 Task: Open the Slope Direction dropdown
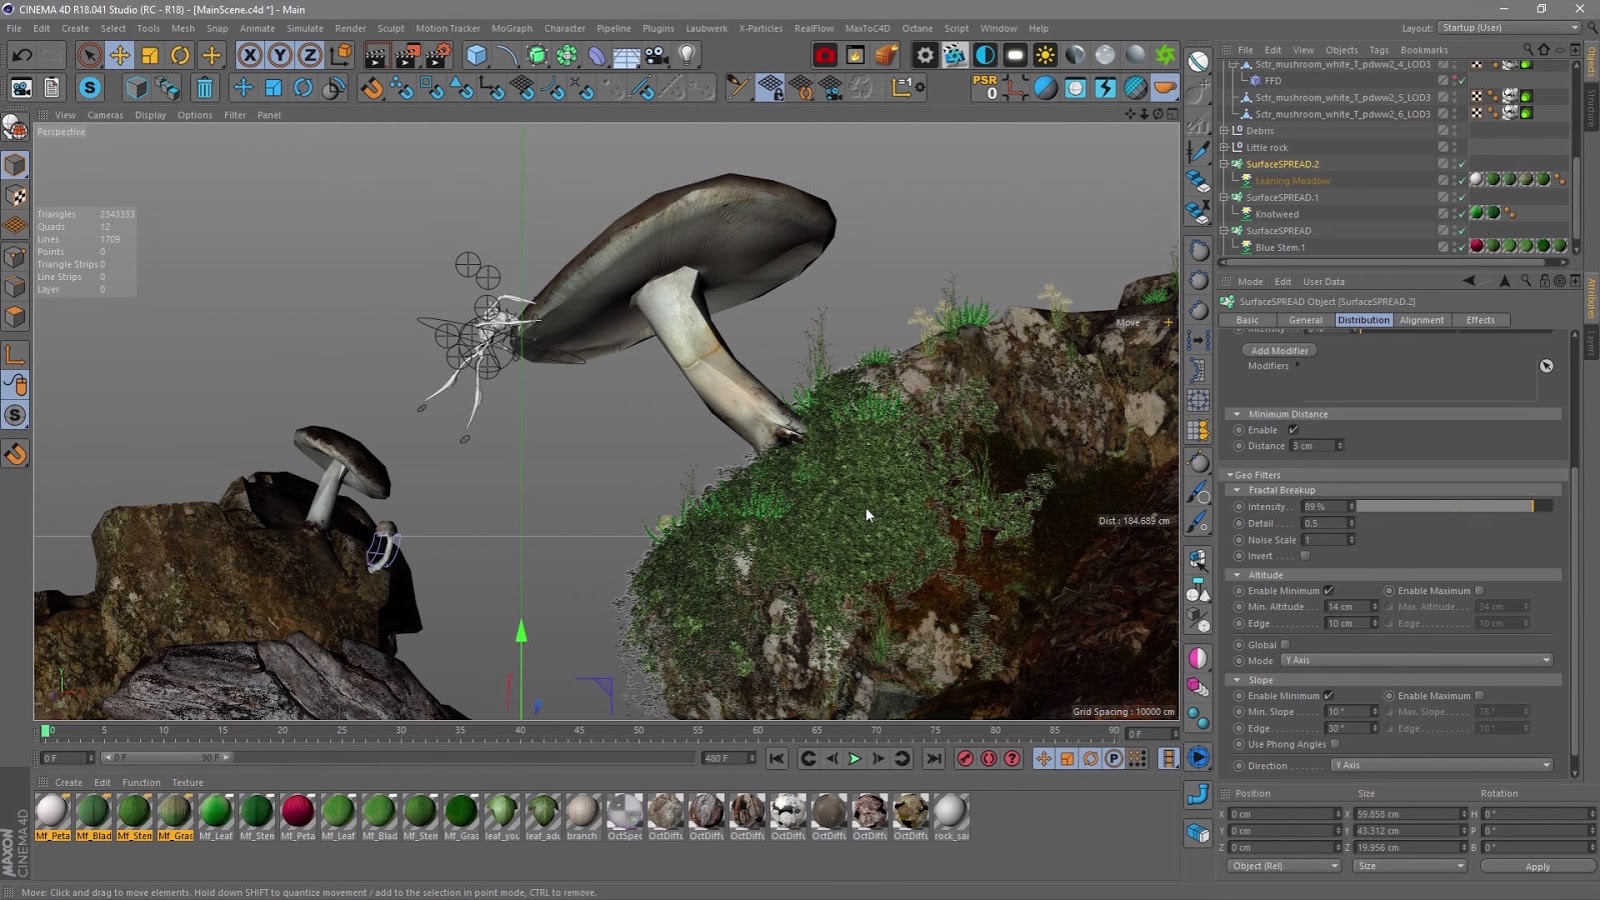tap(1441, 766)
